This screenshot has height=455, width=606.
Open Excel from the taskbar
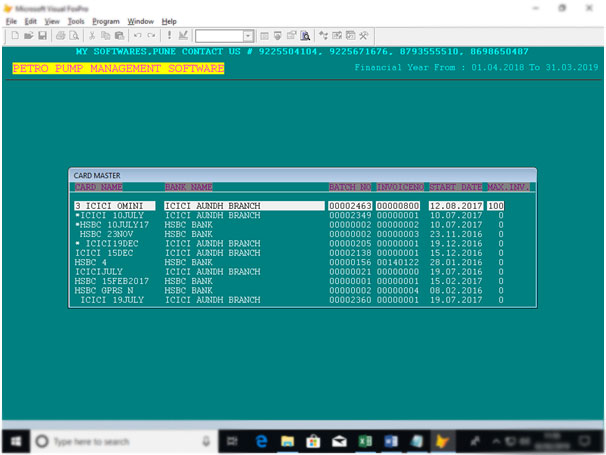click(x=365, y=441)
